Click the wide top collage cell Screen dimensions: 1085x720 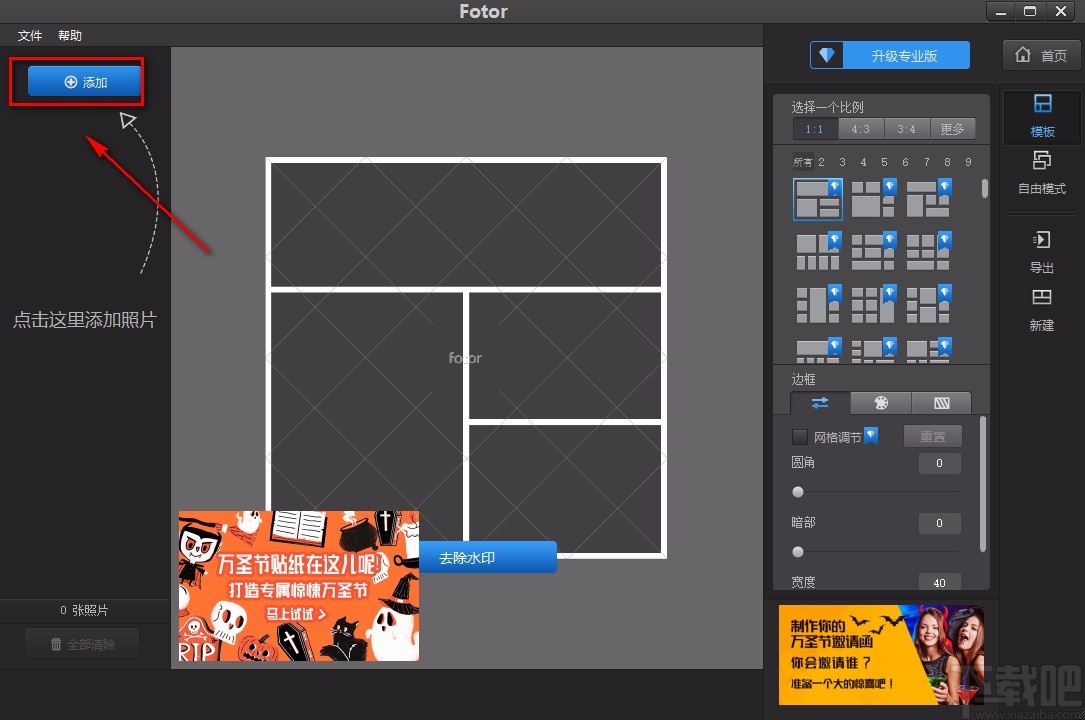click(466, 224)
